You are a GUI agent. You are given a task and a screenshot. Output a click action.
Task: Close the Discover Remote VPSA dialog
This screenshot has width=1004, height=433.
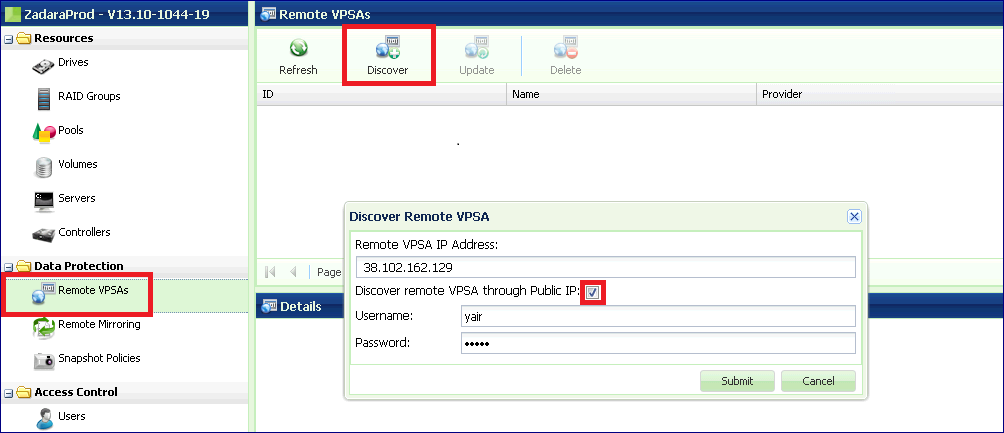coord(854,216)
